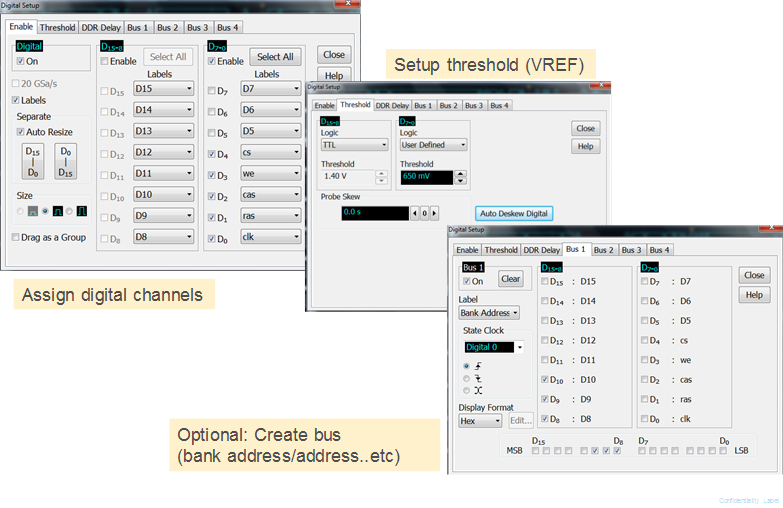Expand the Bank Address label dropdown
783x508 pixels.
point(489,313)
